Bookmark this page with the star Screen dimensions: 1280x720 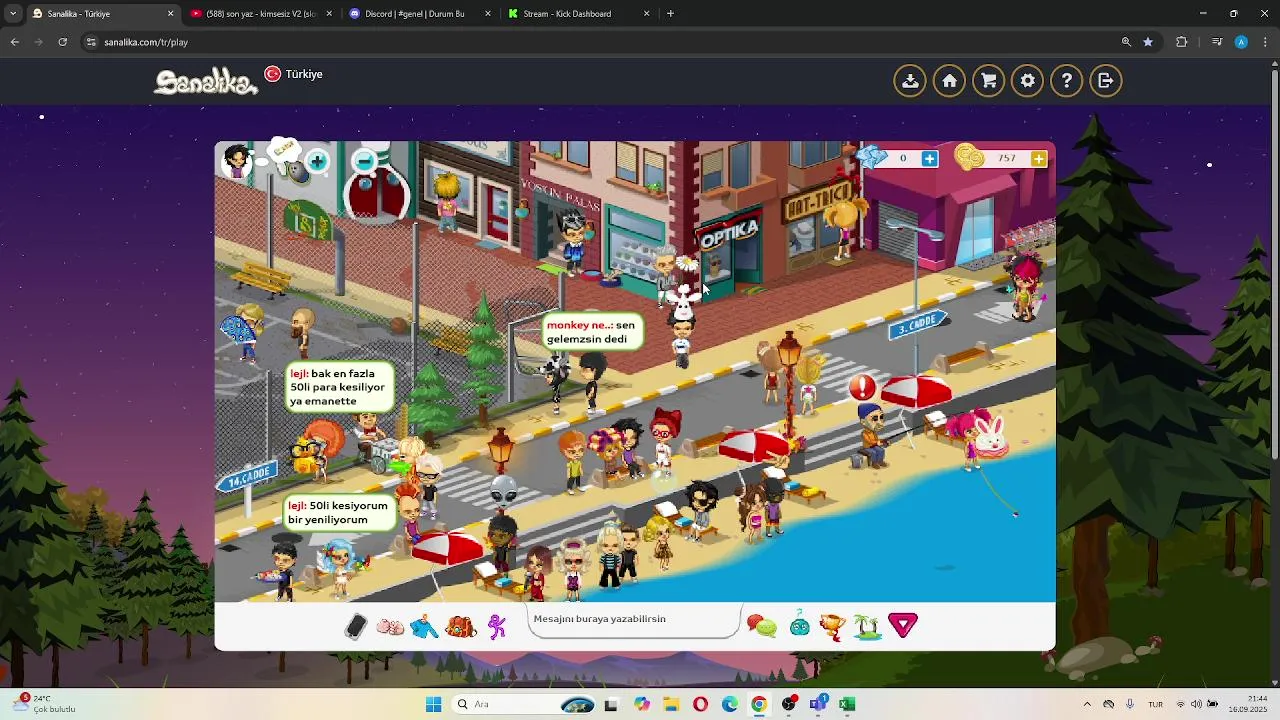[1148, 42]
